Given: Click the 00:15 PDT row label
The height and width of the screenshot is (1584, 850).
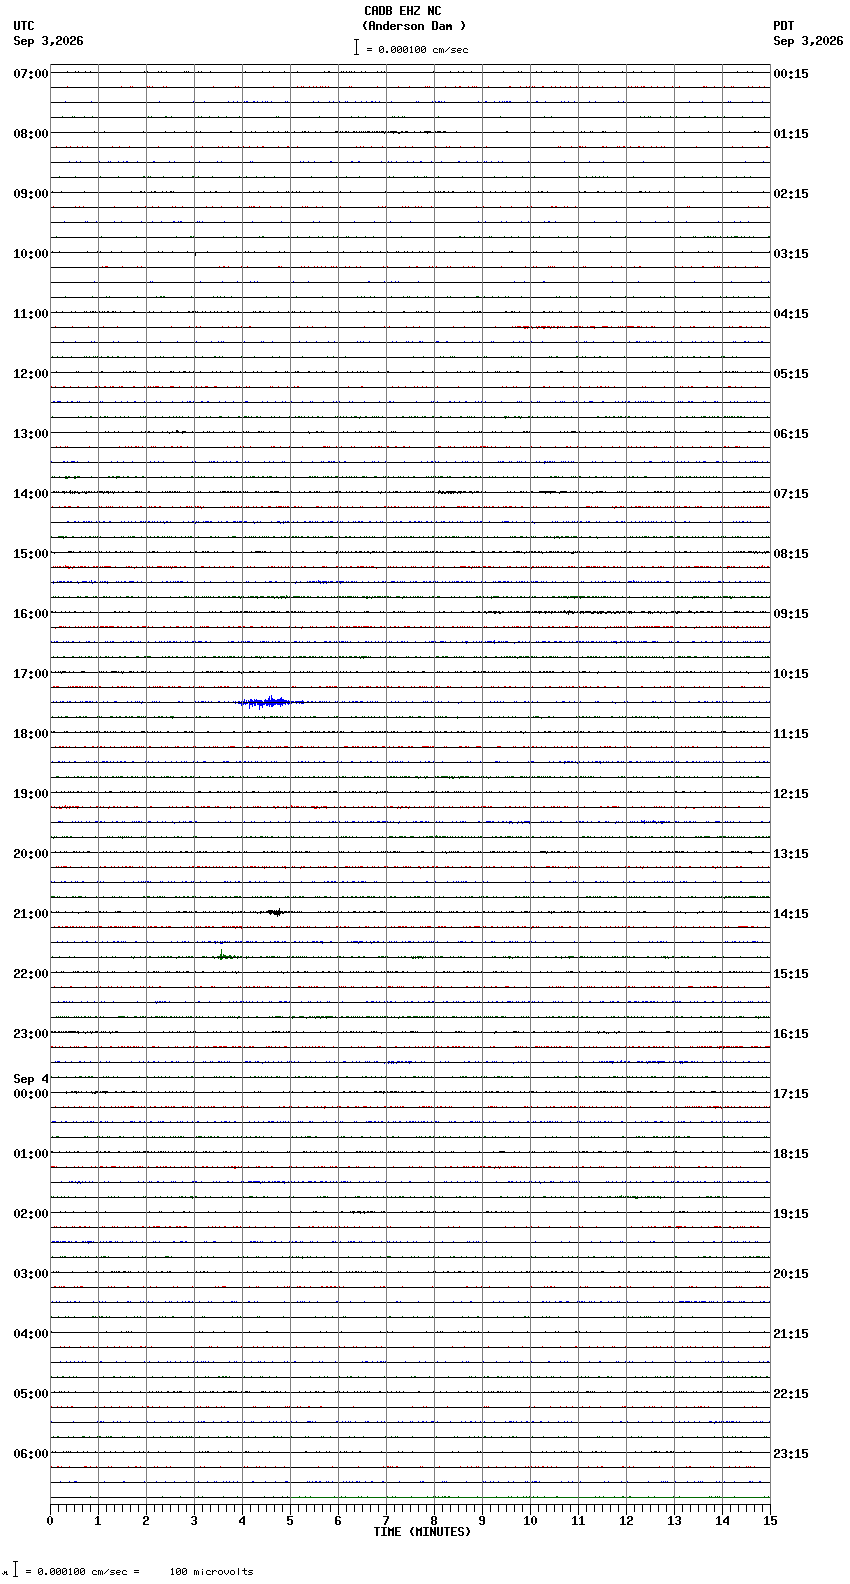Looking at the screenshot, I should tap(791, 74).
